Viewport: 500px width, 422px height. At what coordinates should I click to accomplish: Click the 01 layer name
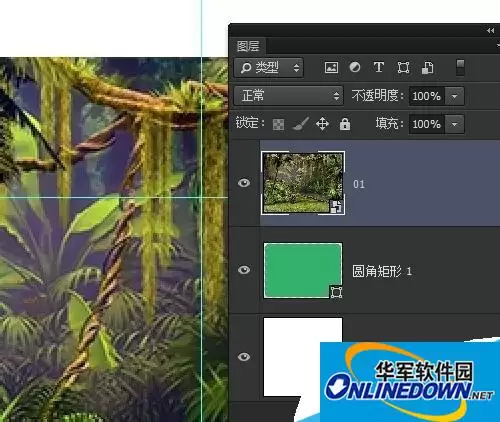[x=359, y=184]
